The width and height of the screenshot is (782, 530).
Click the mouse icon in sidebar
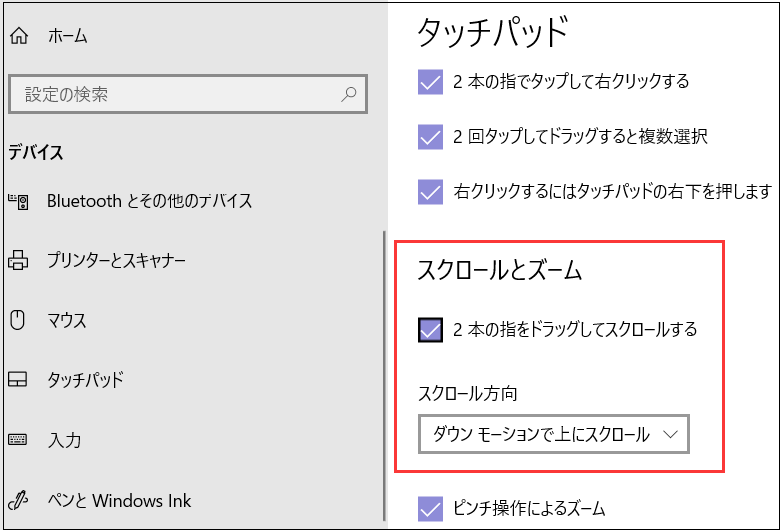click(x=18, y=321)
